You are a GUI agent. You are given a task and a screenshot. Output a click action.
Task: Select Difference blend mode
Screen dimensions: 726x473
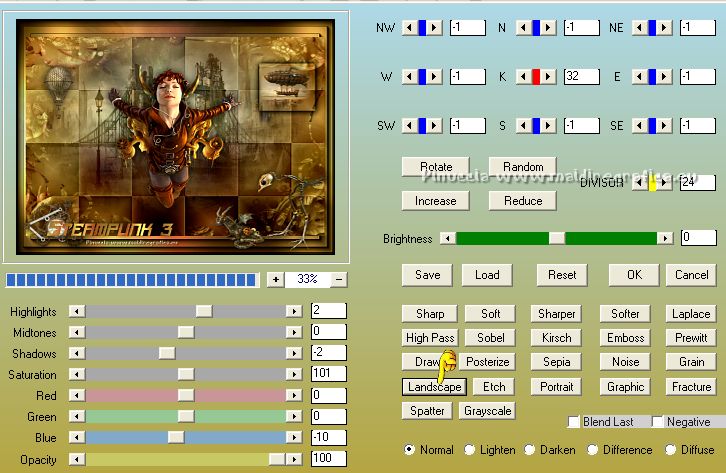pos(592,449)
